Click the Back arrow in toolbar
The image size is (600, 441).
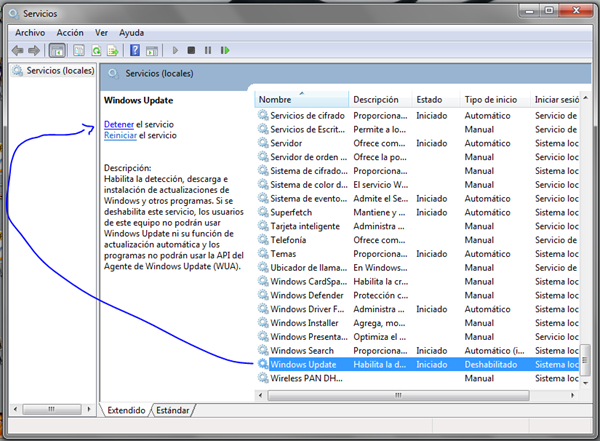17,50
